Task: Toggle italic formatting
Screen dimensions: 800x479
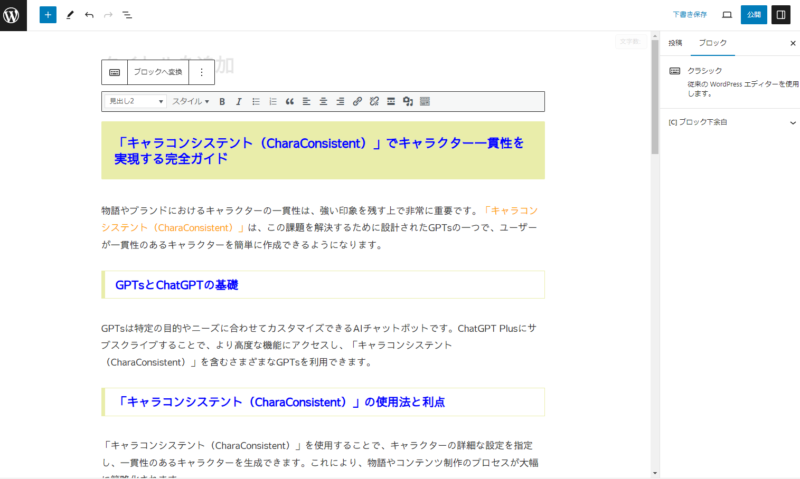Action: (x=239, y=102)
